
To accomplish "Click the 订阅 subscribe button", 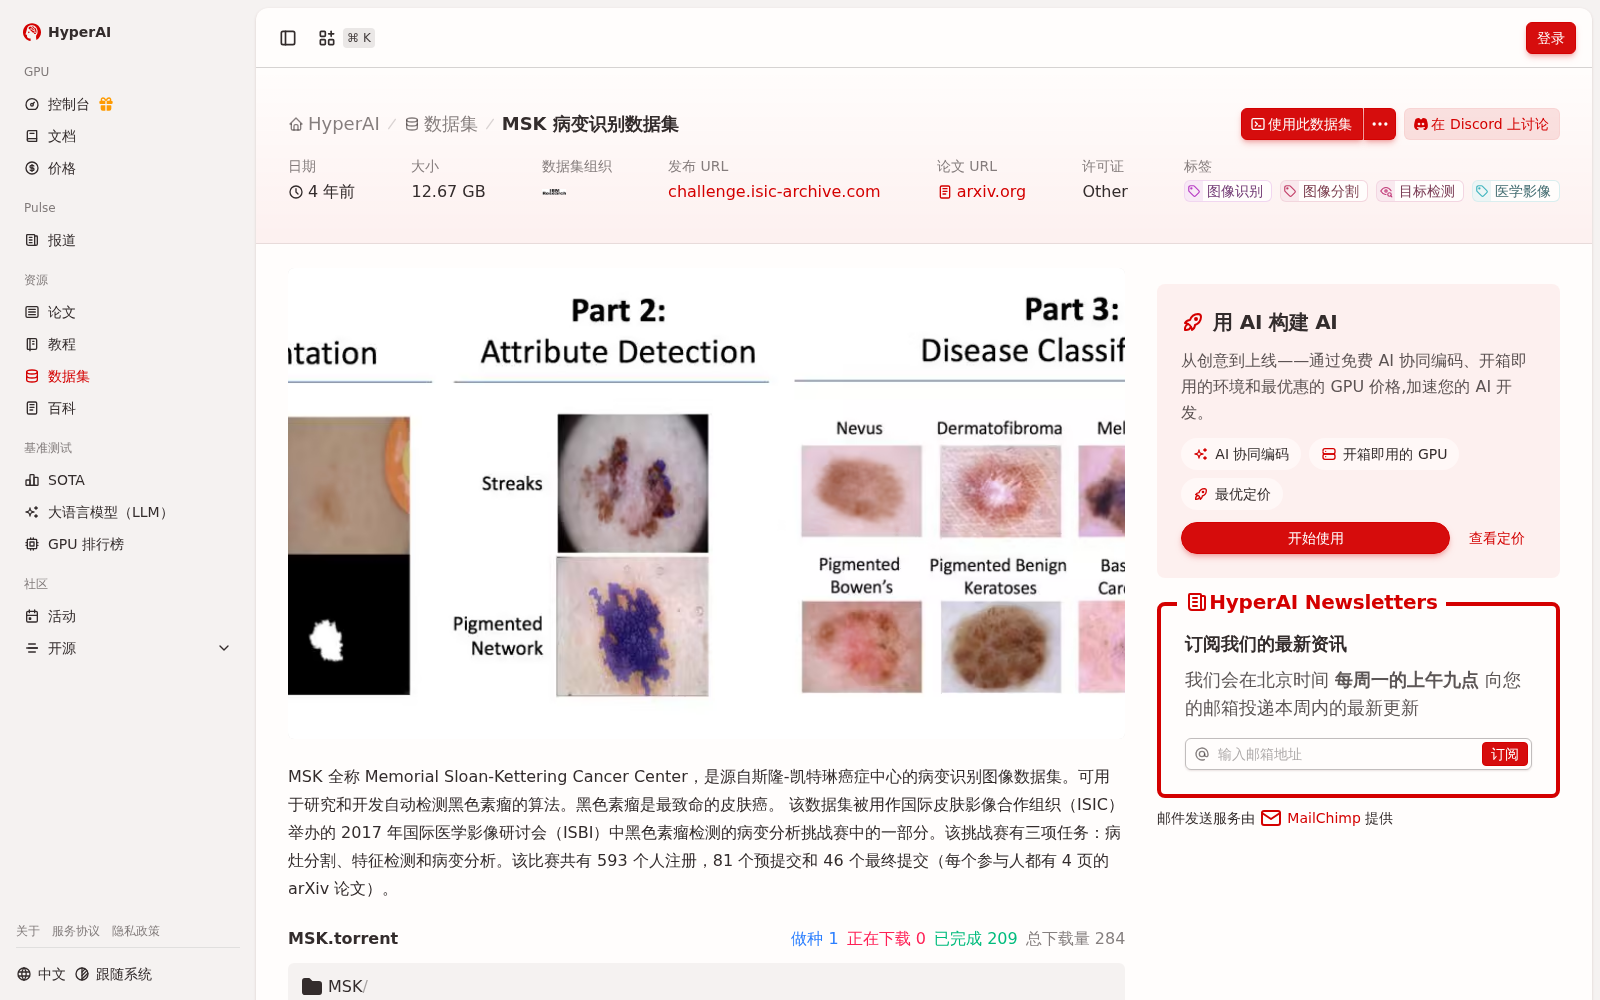I will pyautogui.click(x=1504, y=754).
